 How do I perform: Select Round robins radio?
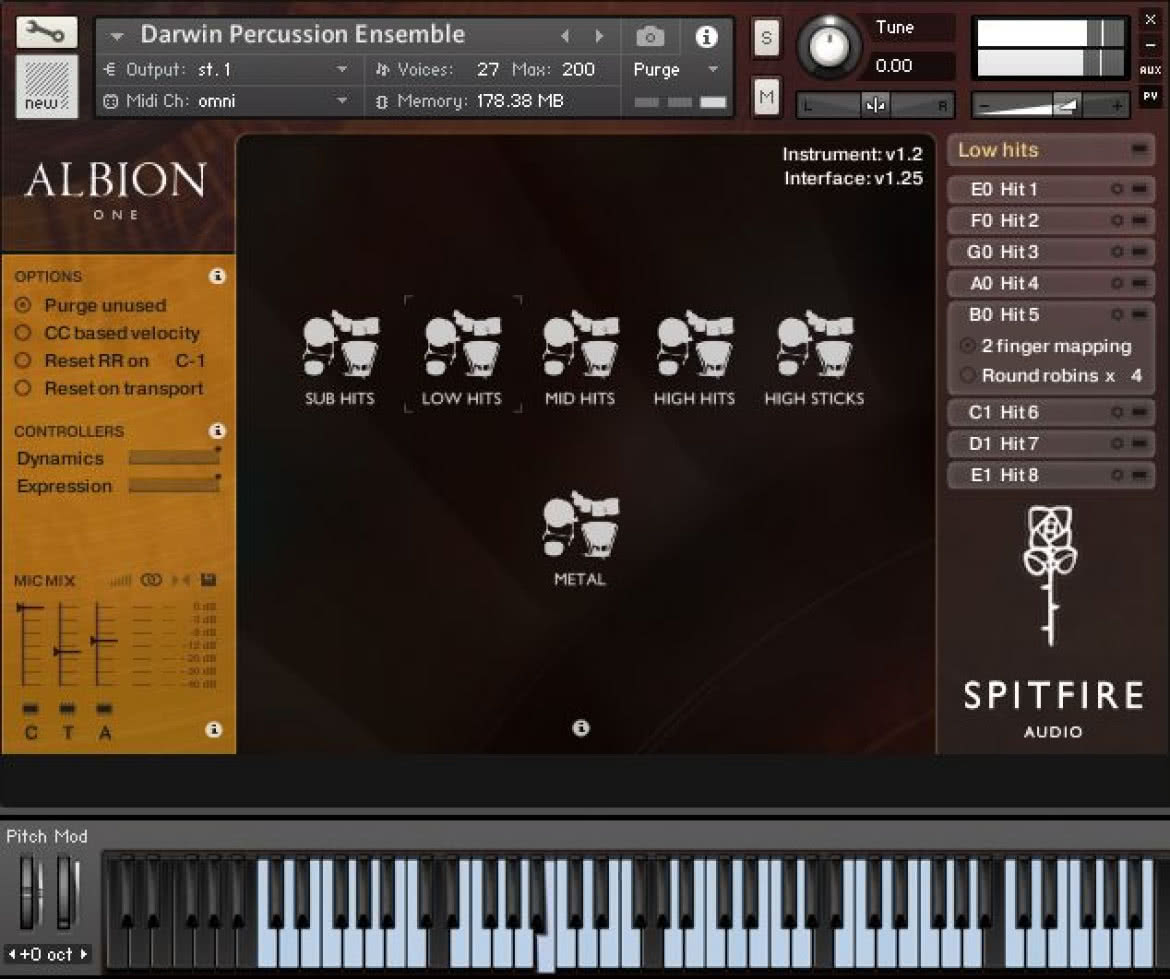tap(968, 375)
